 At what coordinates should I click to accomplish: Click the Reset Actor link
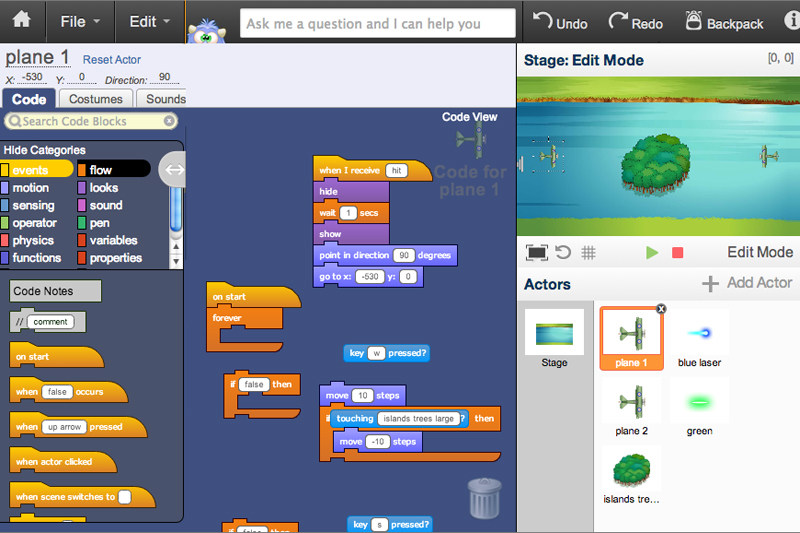(112, 60)
